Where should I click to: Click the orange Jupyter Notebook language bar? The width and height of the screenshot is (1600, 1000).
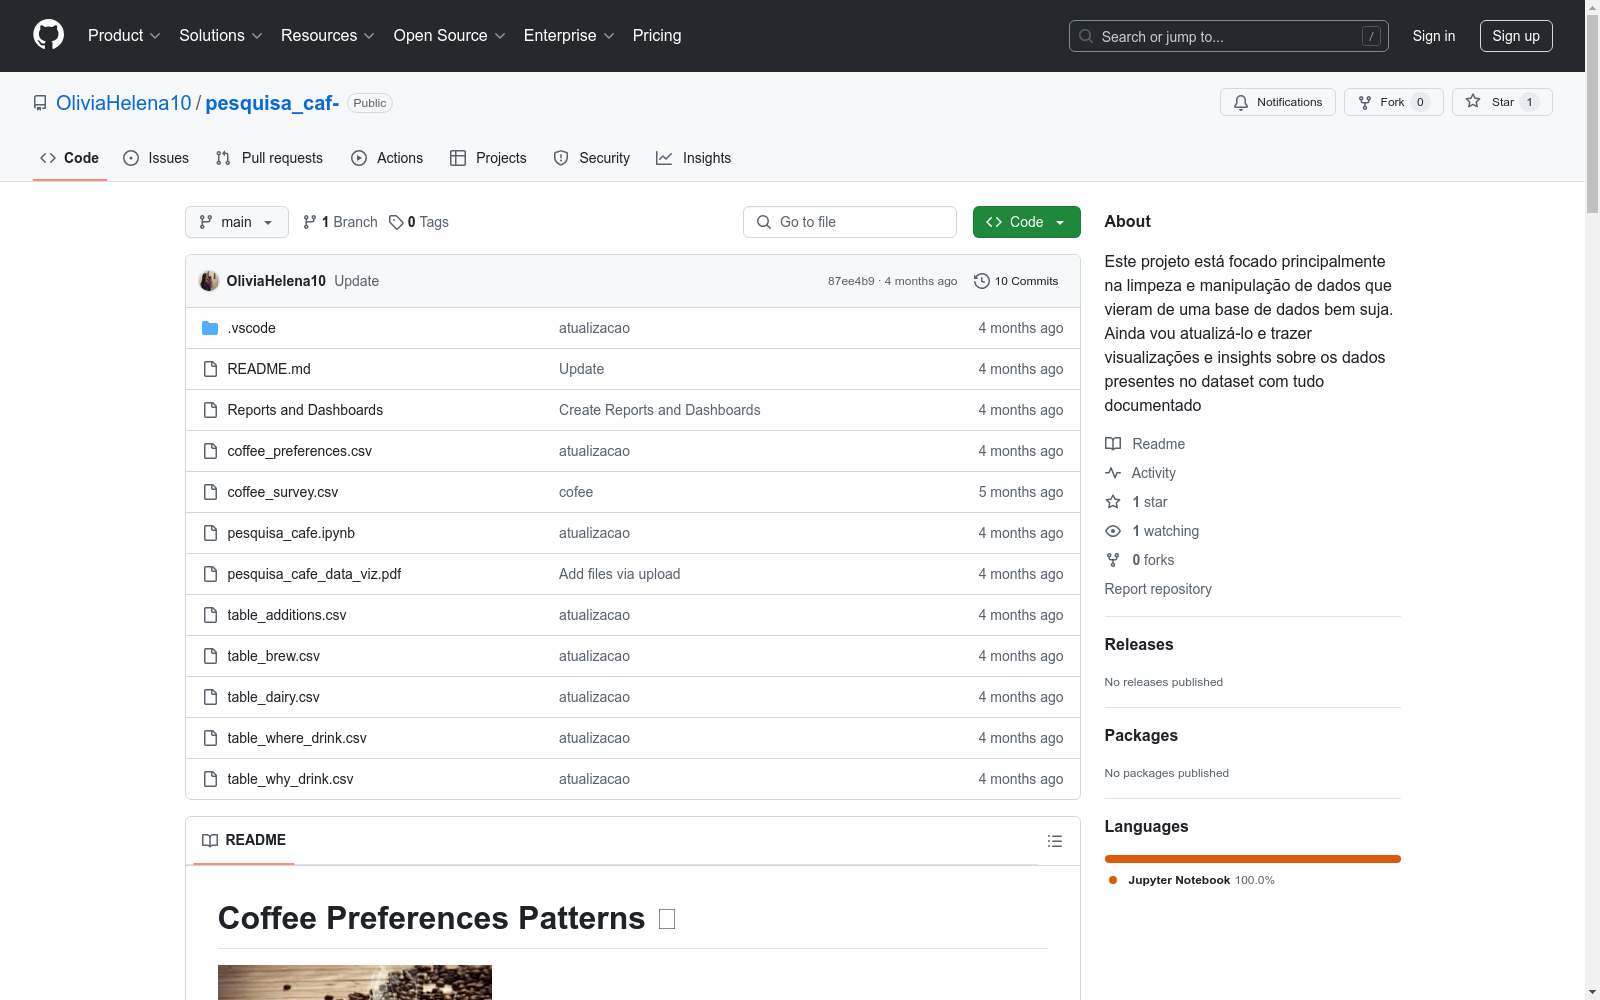[x=1252, y=859]
